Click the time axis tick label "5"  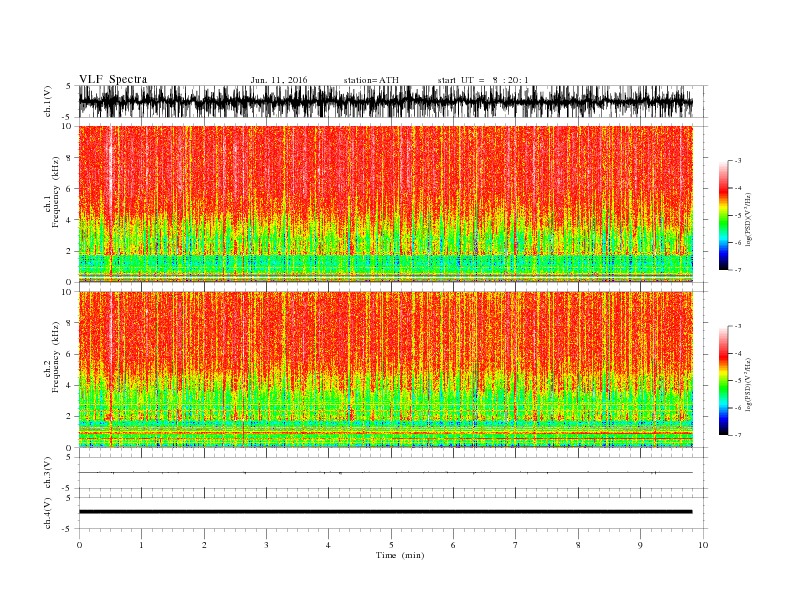391,545
